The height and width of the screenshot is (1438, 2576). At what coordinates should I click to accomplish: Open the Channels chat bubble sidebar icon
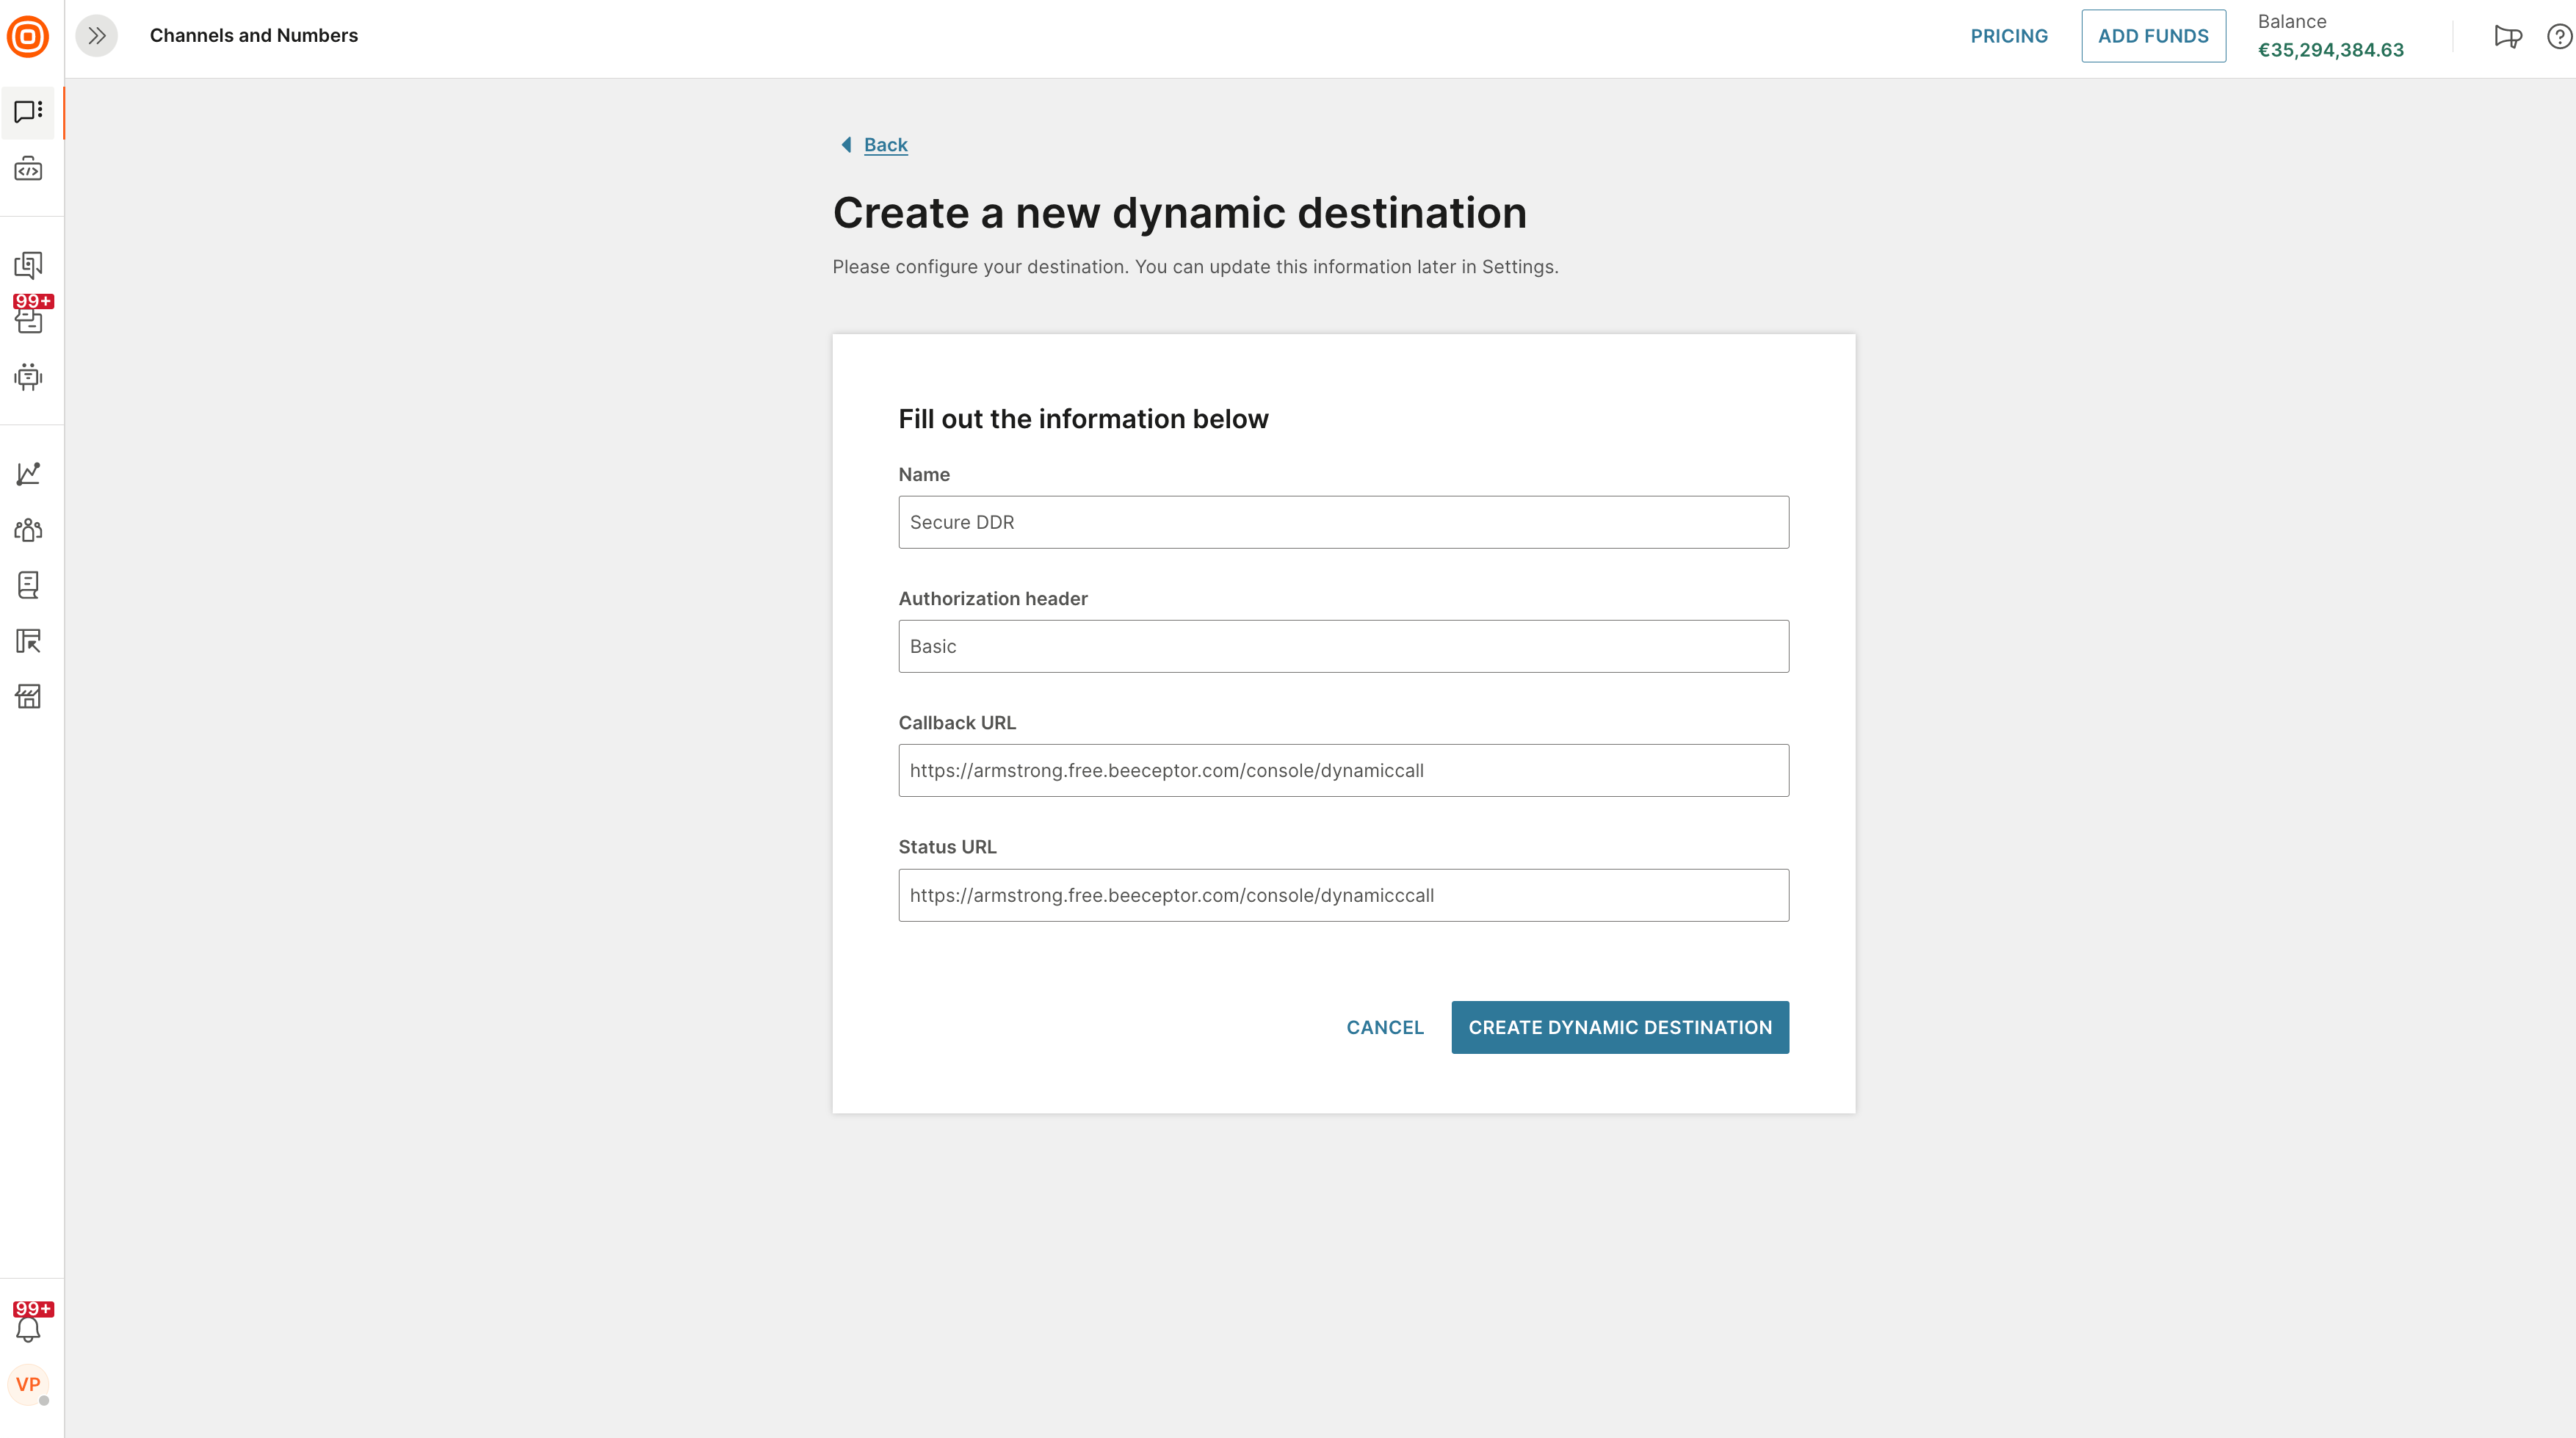coord(28,111)
